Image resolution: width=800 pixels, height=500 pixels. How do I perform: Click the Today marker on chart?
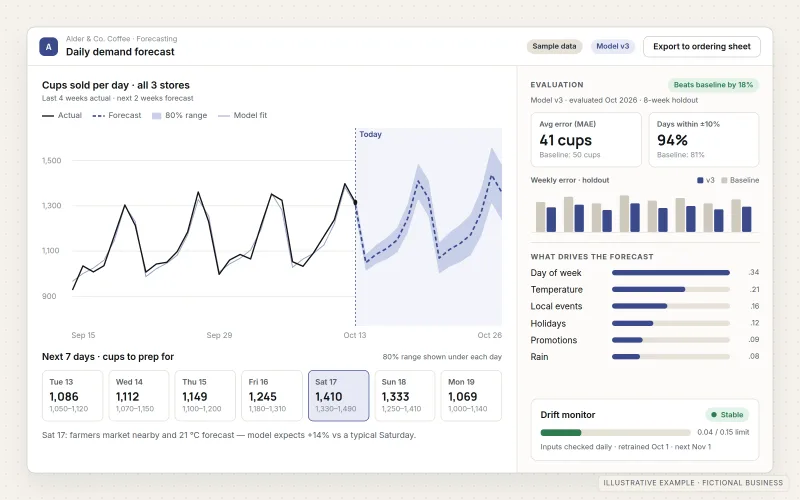pos(370,134)
